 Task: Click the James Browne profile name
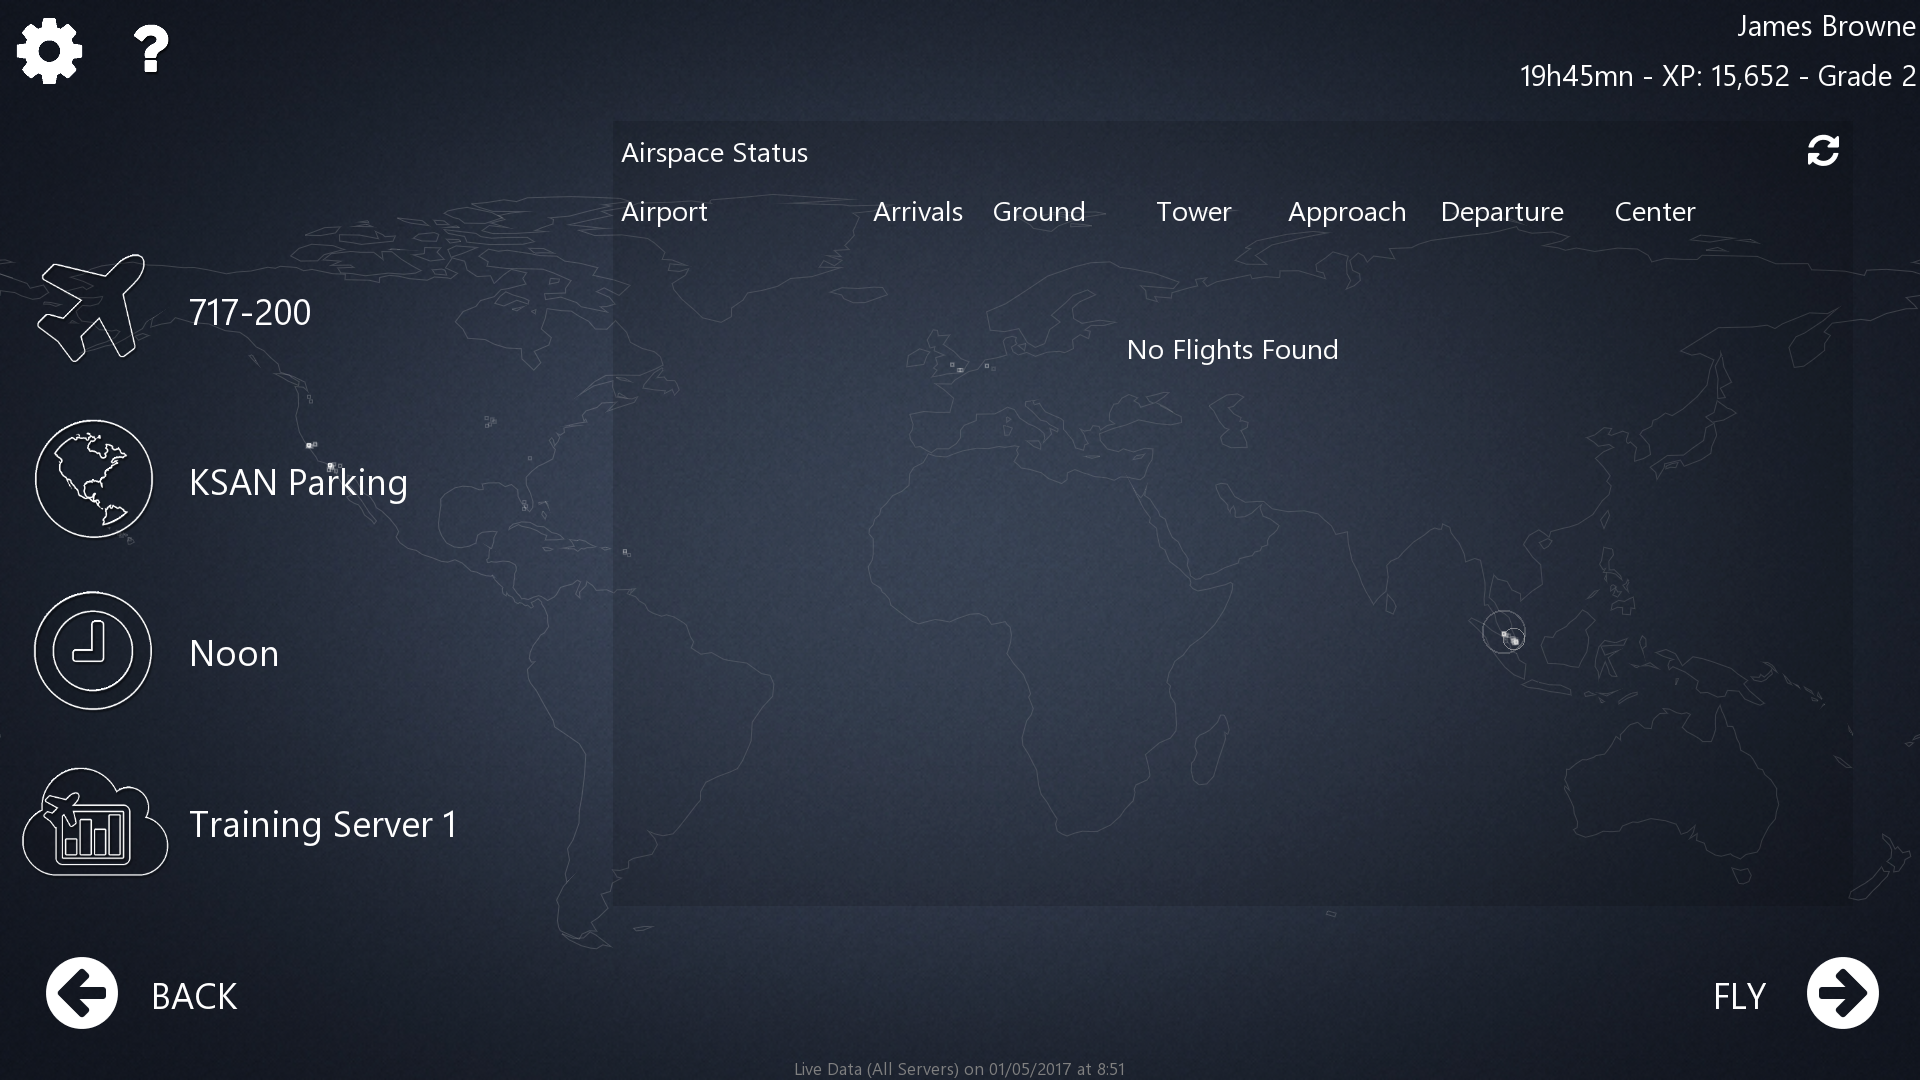[1825, 27]
